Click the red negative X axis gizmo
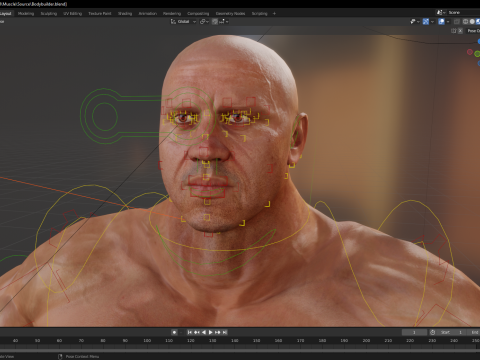This screenshot has height=360, width=480. click(x=470, y=52)
